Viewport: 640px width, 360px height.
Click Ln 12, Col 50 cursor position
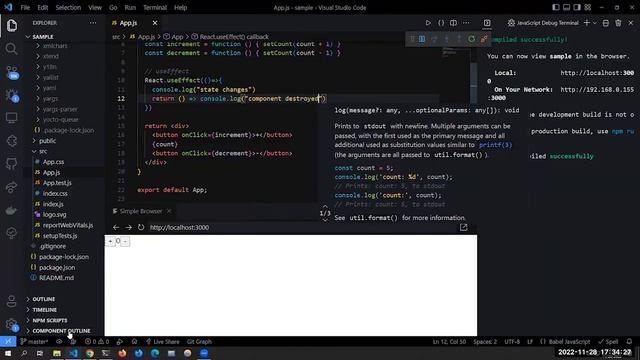[449, 342]
